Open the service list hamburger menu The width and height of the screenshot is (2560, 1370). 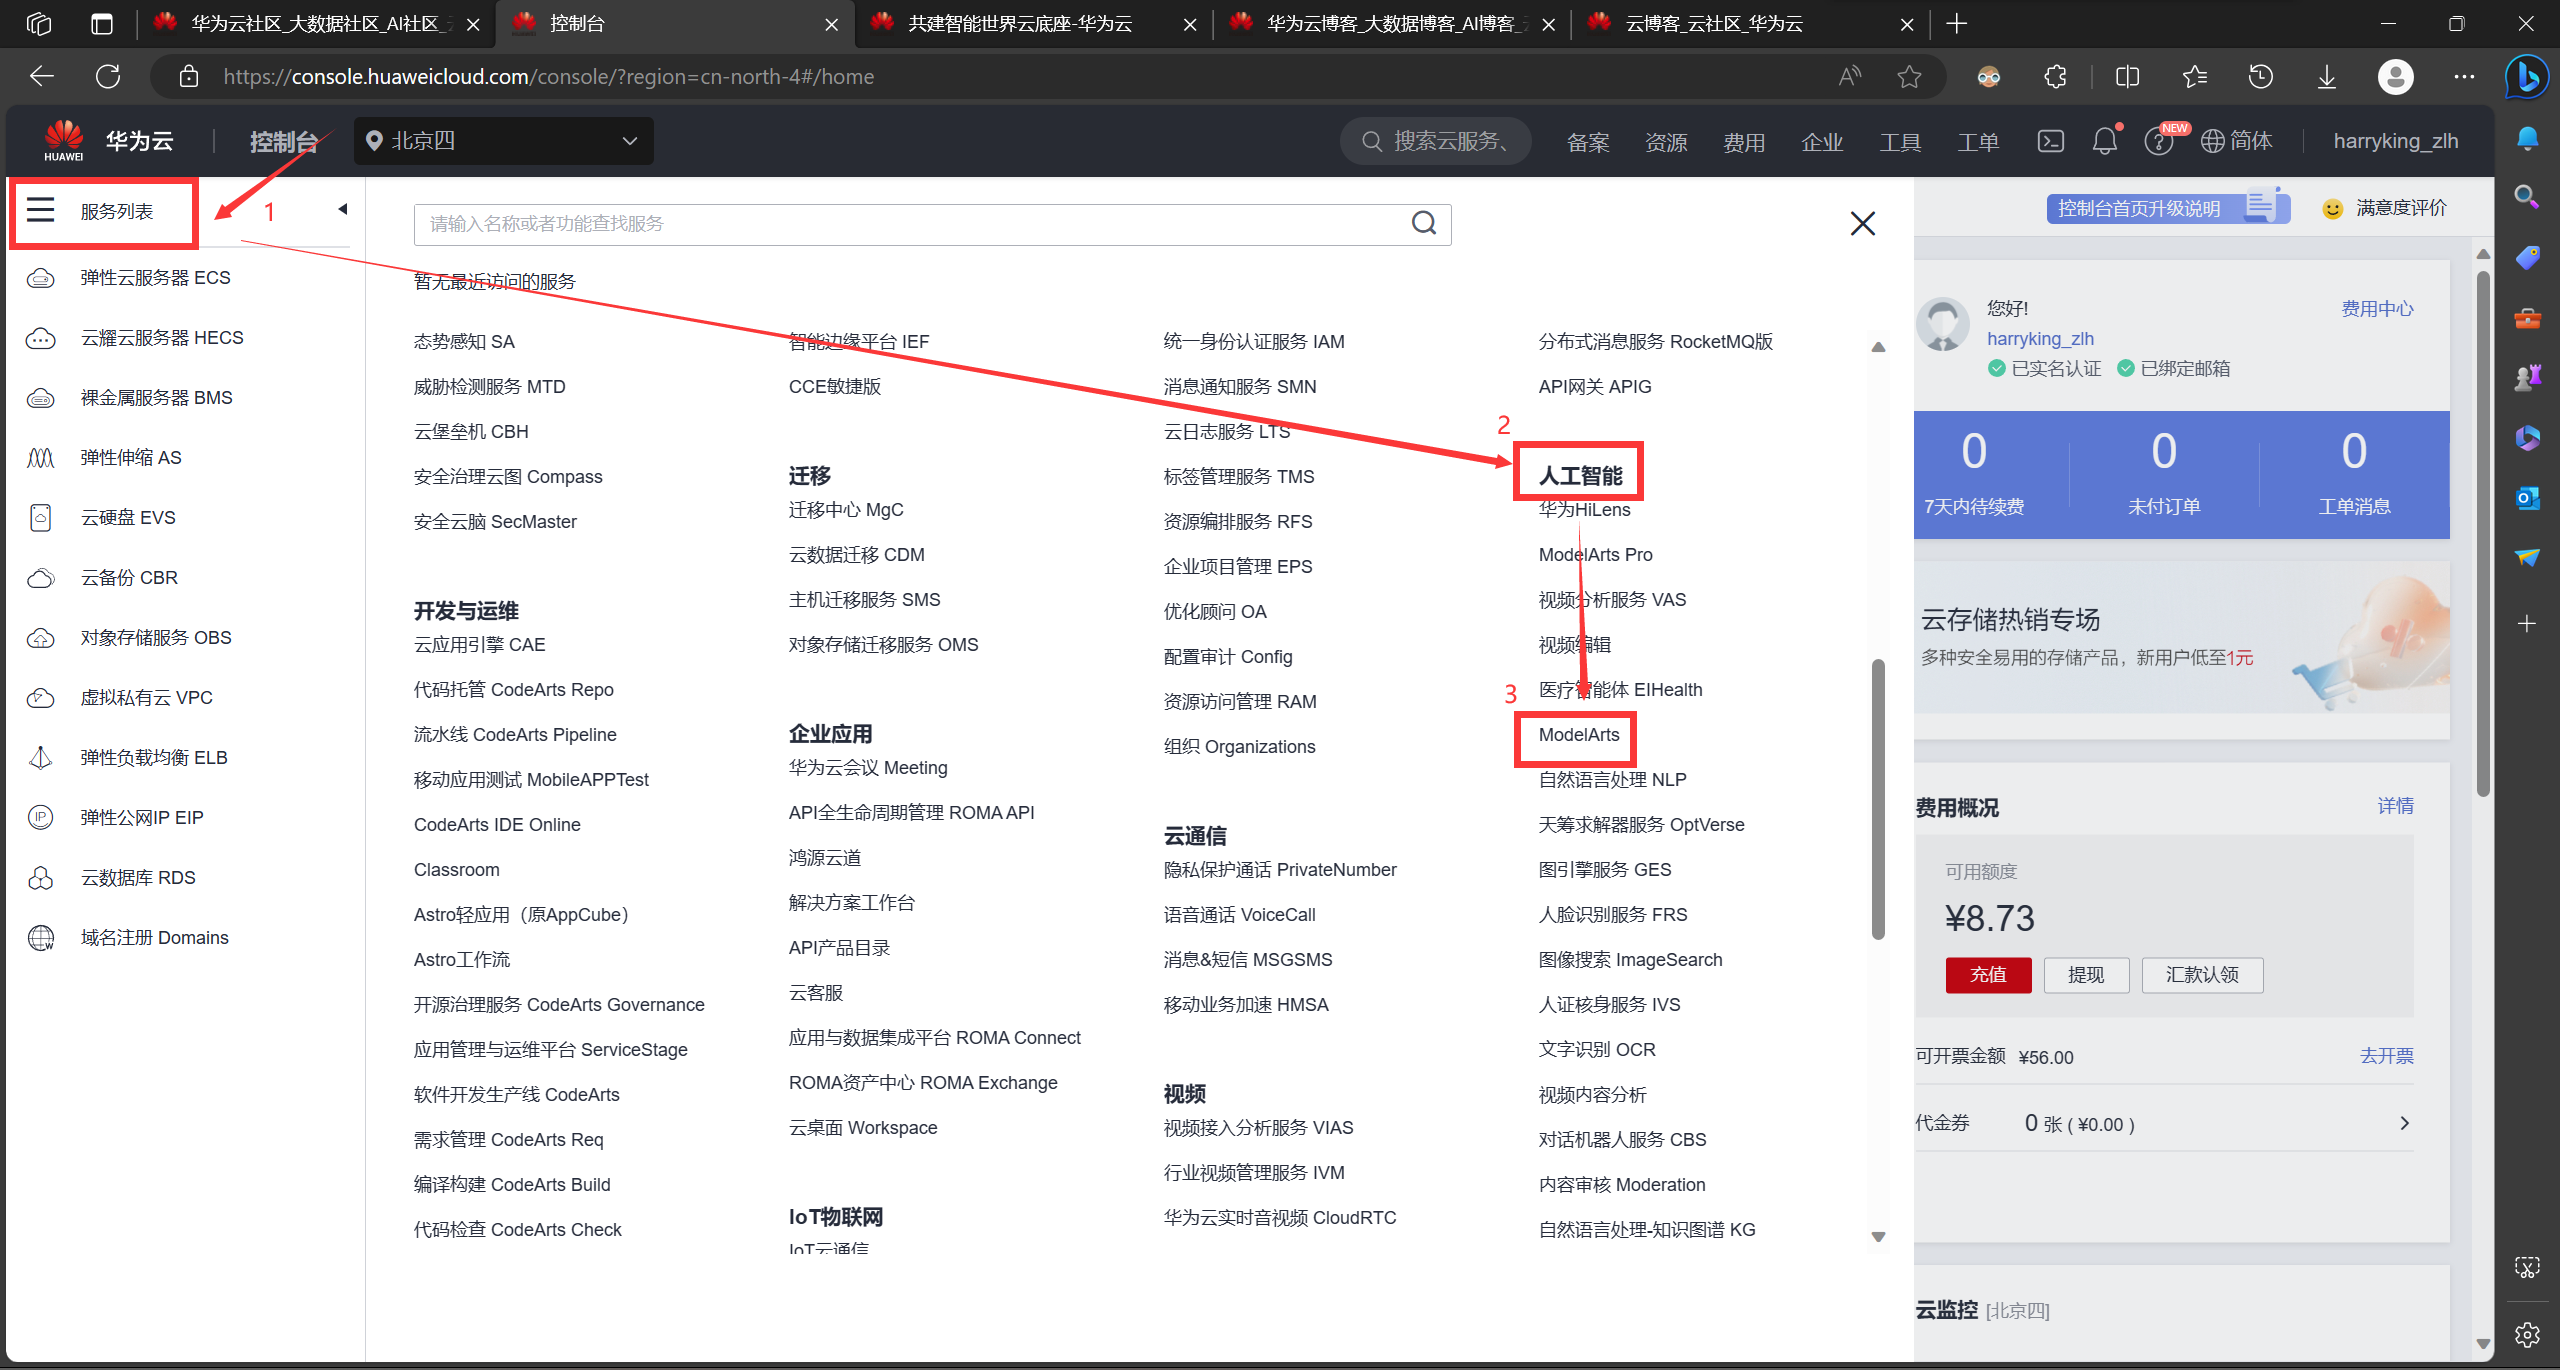pyautogui.click(x=41, y=210)
